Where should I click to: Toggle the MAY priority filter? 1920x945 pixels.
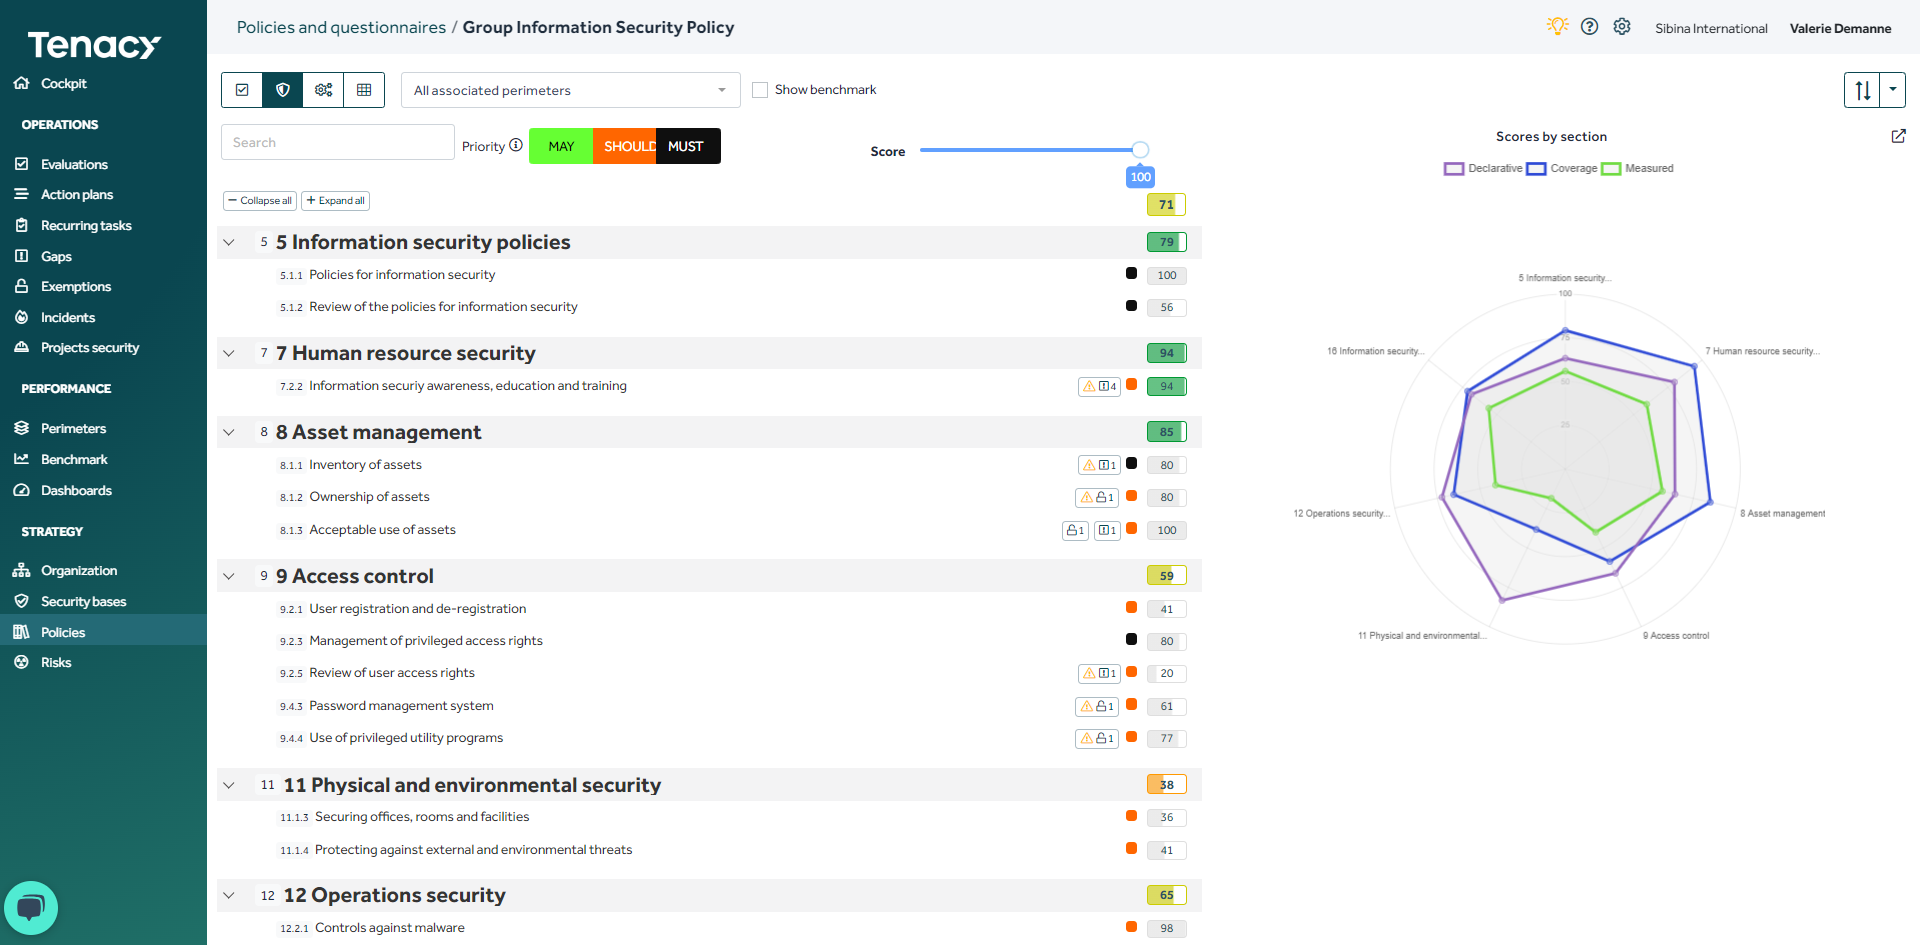(x=561, y=146)
